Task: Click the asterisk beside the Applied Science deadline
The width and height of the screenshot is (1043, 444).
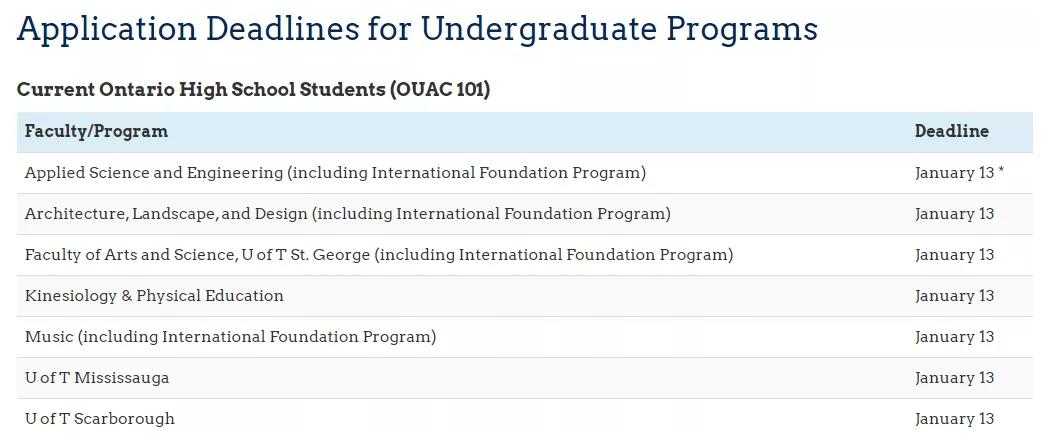Action: 1001,172
